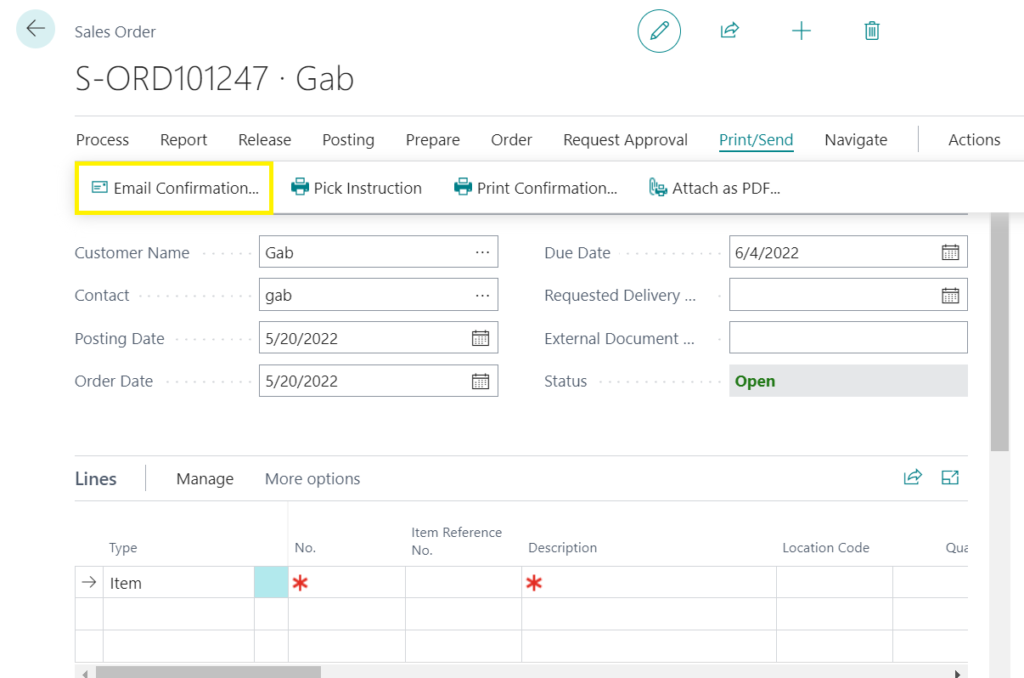Open Customer Name lookup ellipsis
The height and width of the screenshot is (678, 1024).
click(483, 253)
